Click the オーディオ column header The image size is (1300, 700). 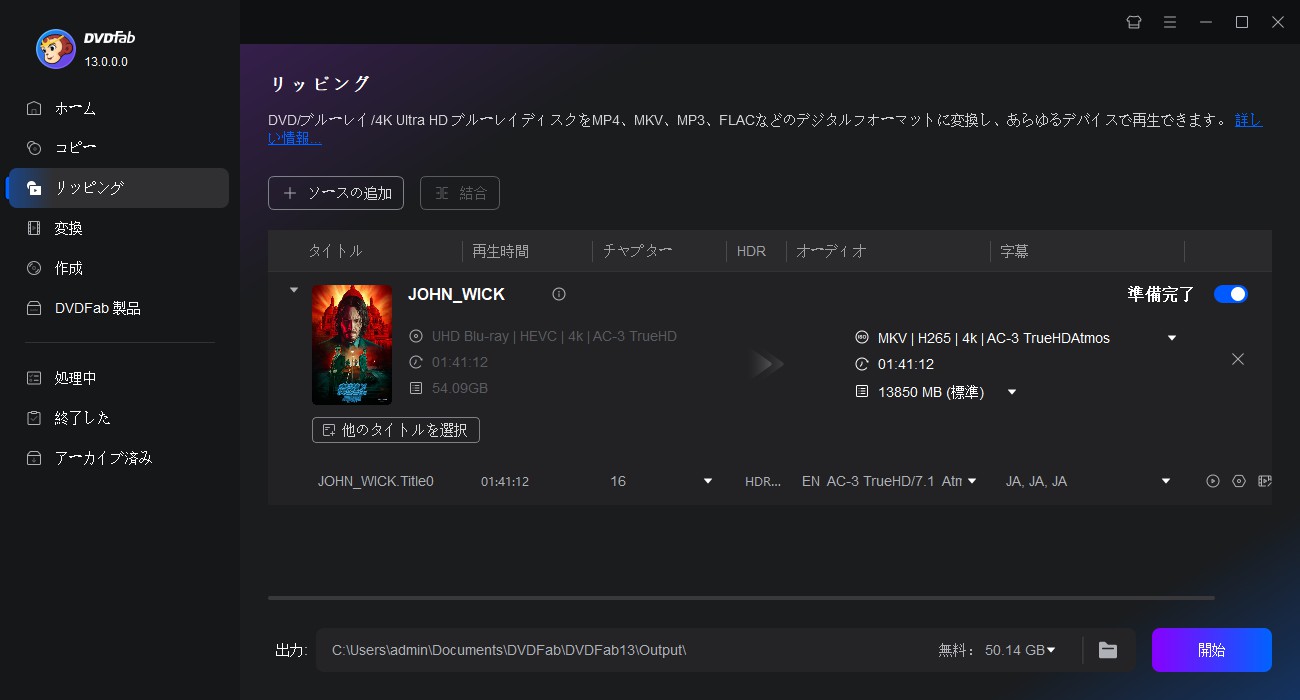point(831,251)
